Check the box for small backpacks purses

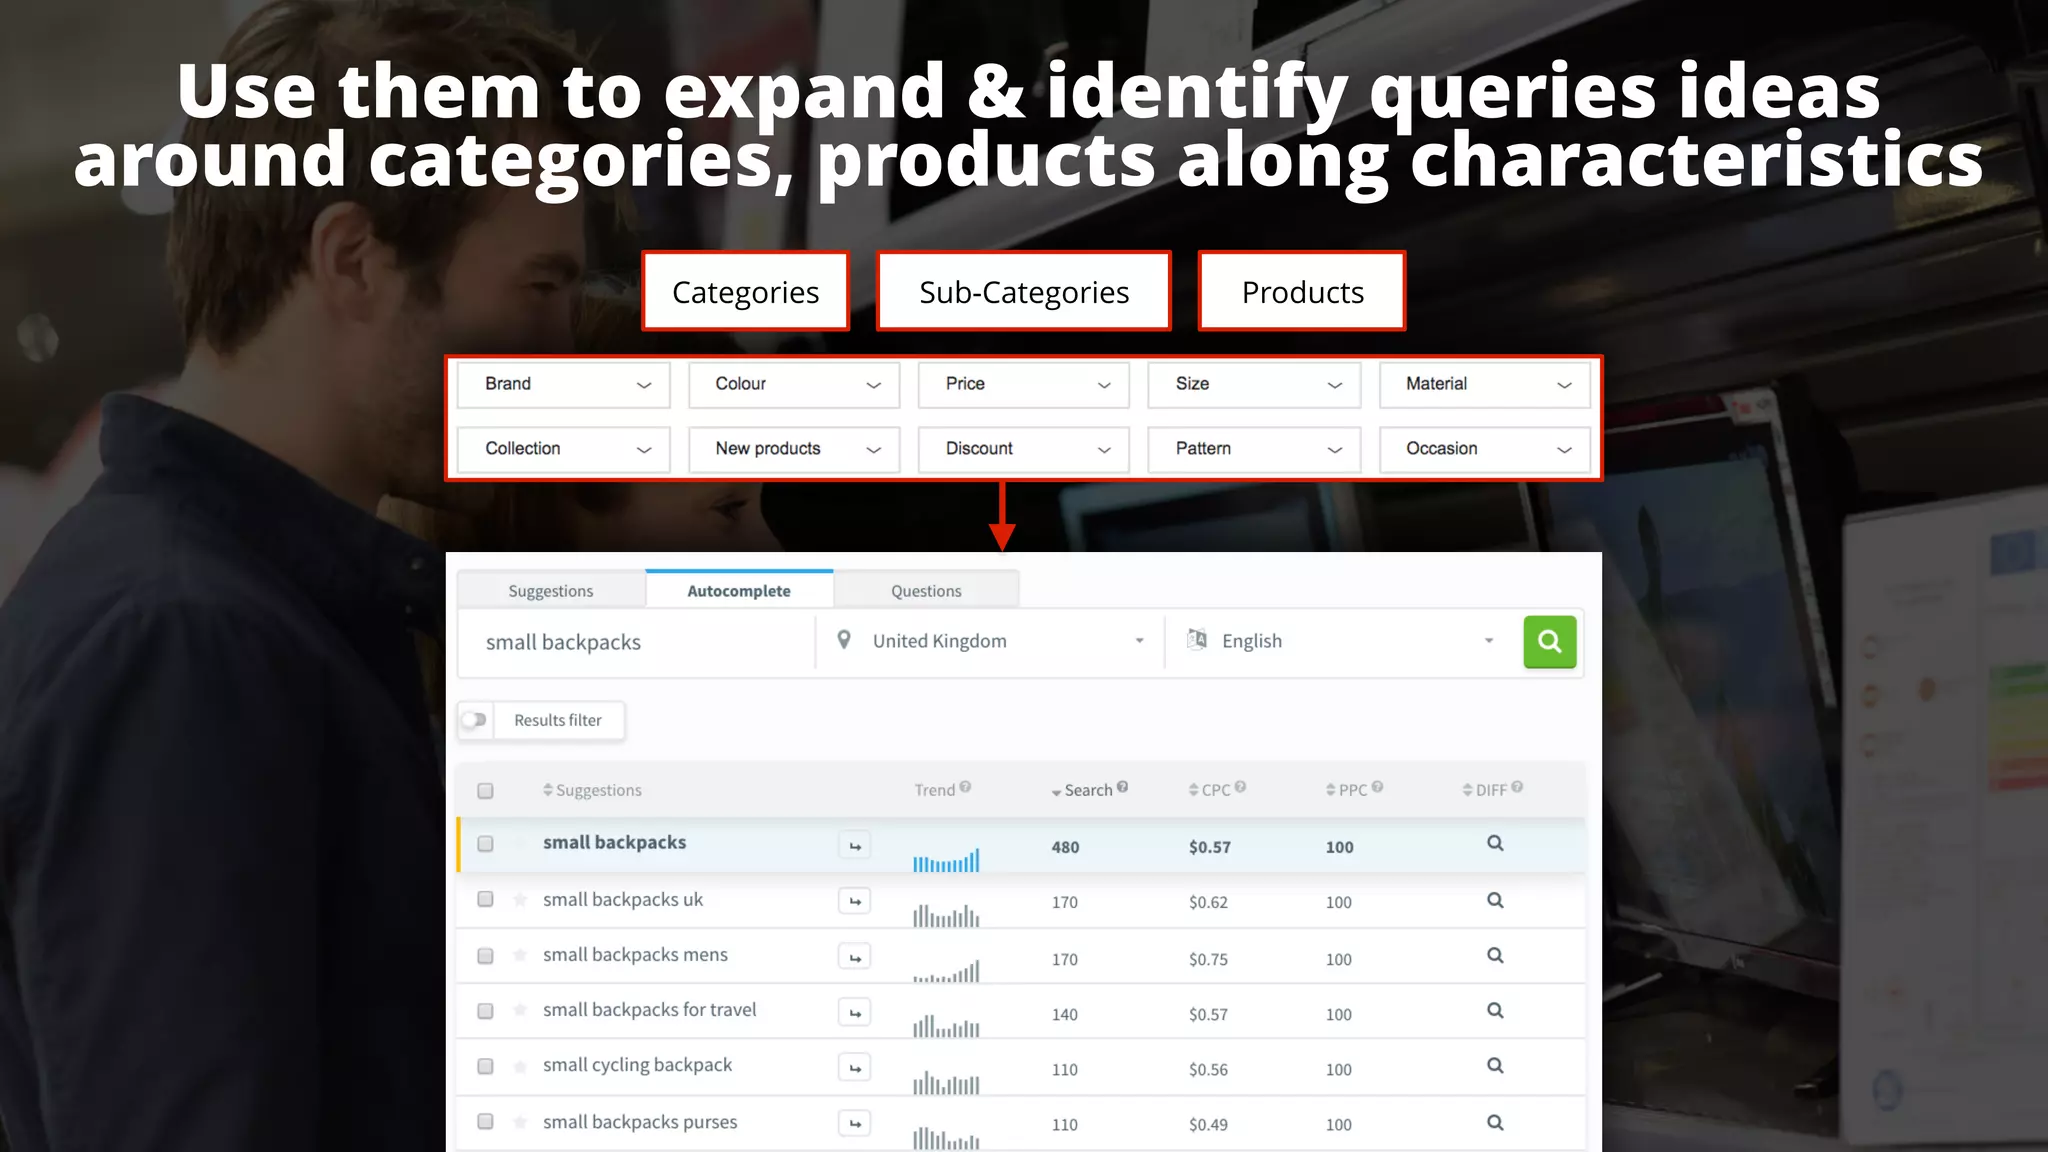[x=485, y=1122]
